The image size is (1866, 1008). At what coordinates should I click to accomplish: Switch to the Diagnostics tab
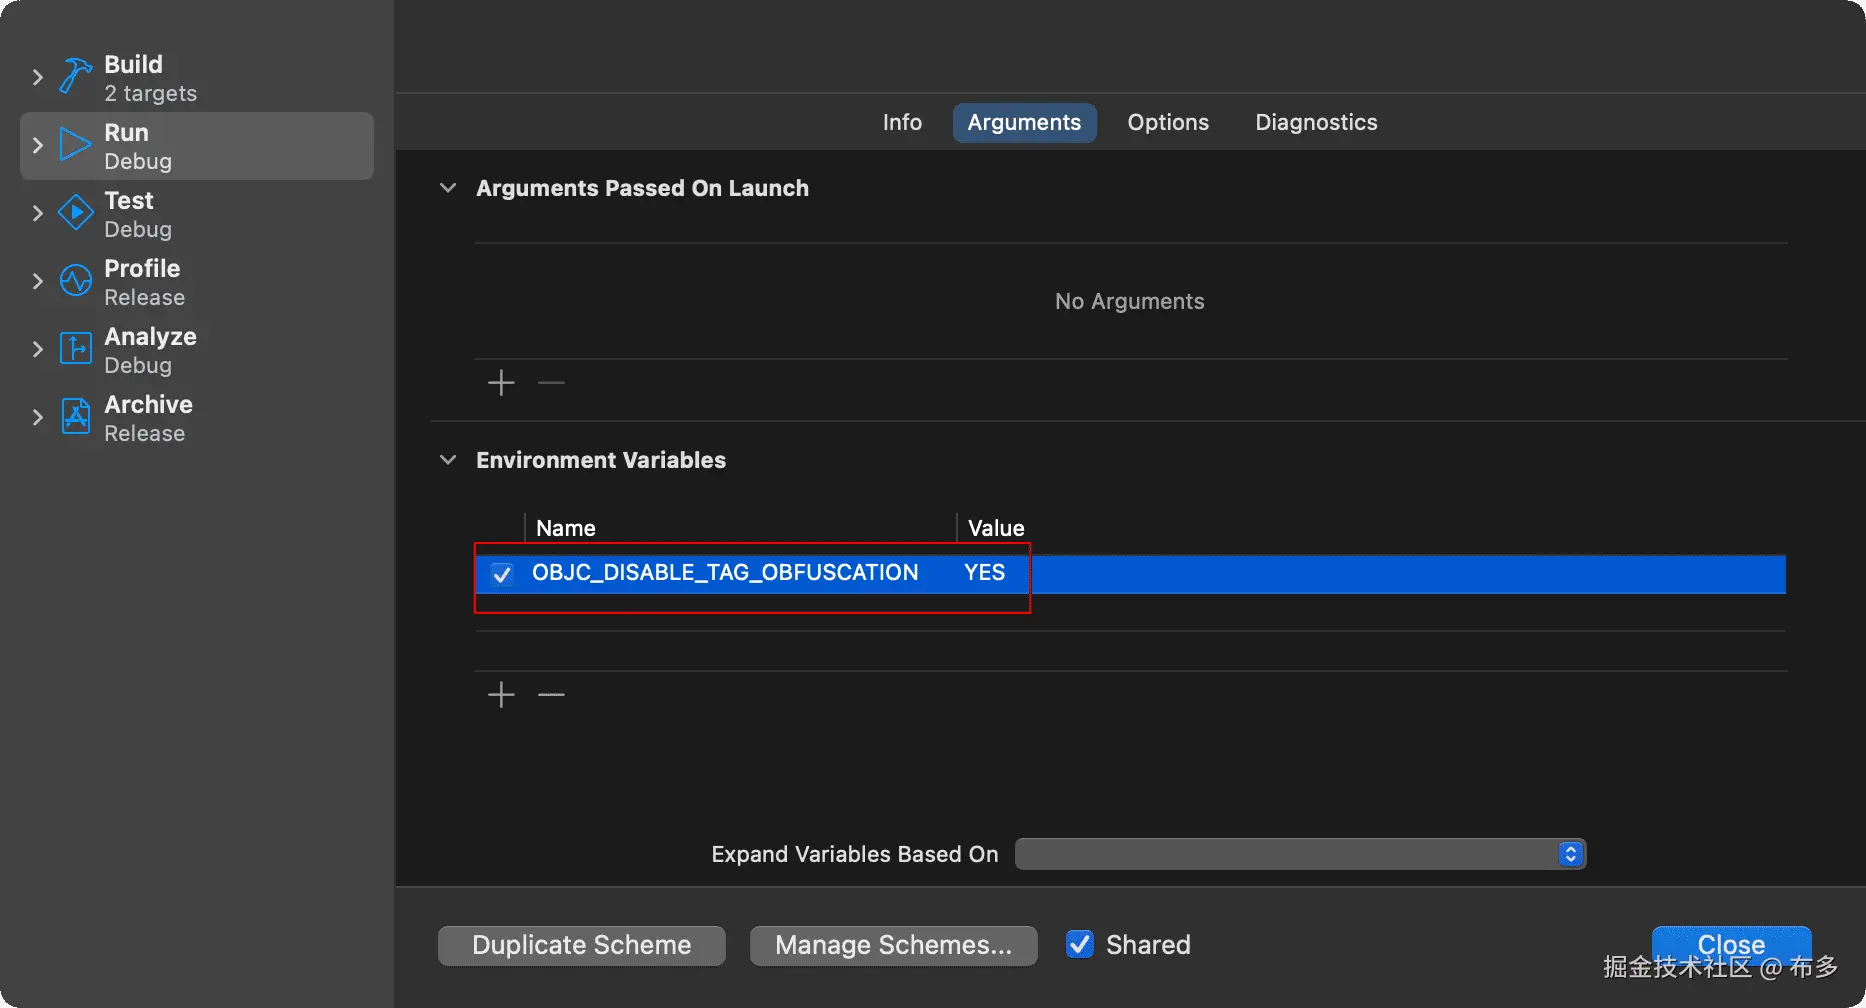pos(1316,122)
